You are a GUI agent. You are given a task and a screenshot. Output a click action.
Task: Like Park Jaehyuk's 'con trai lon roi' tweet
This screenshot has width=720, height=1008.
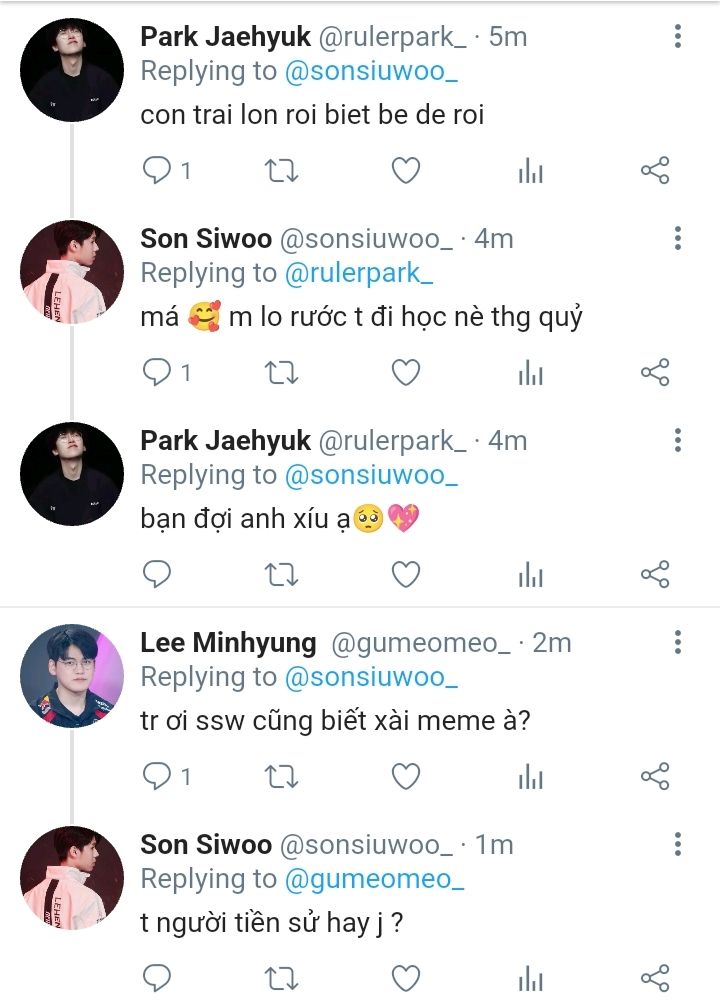coord(405,171)
